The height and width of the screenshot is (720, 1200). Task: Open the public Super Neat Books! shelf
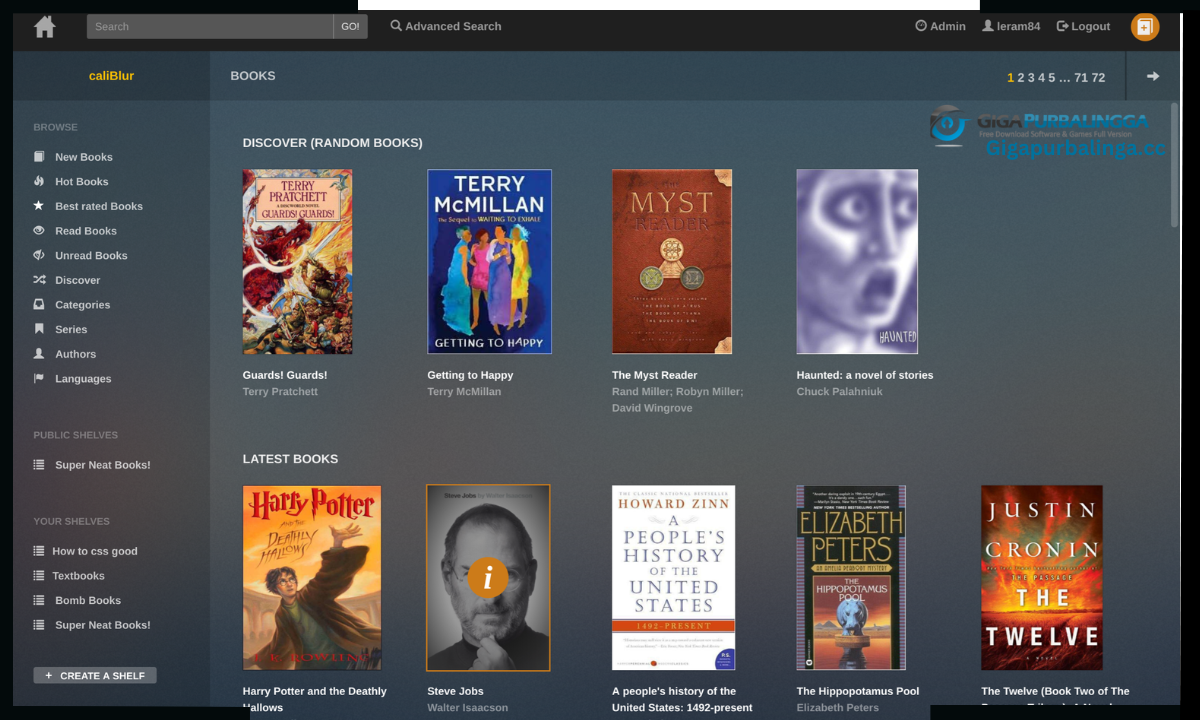(103, 465)
